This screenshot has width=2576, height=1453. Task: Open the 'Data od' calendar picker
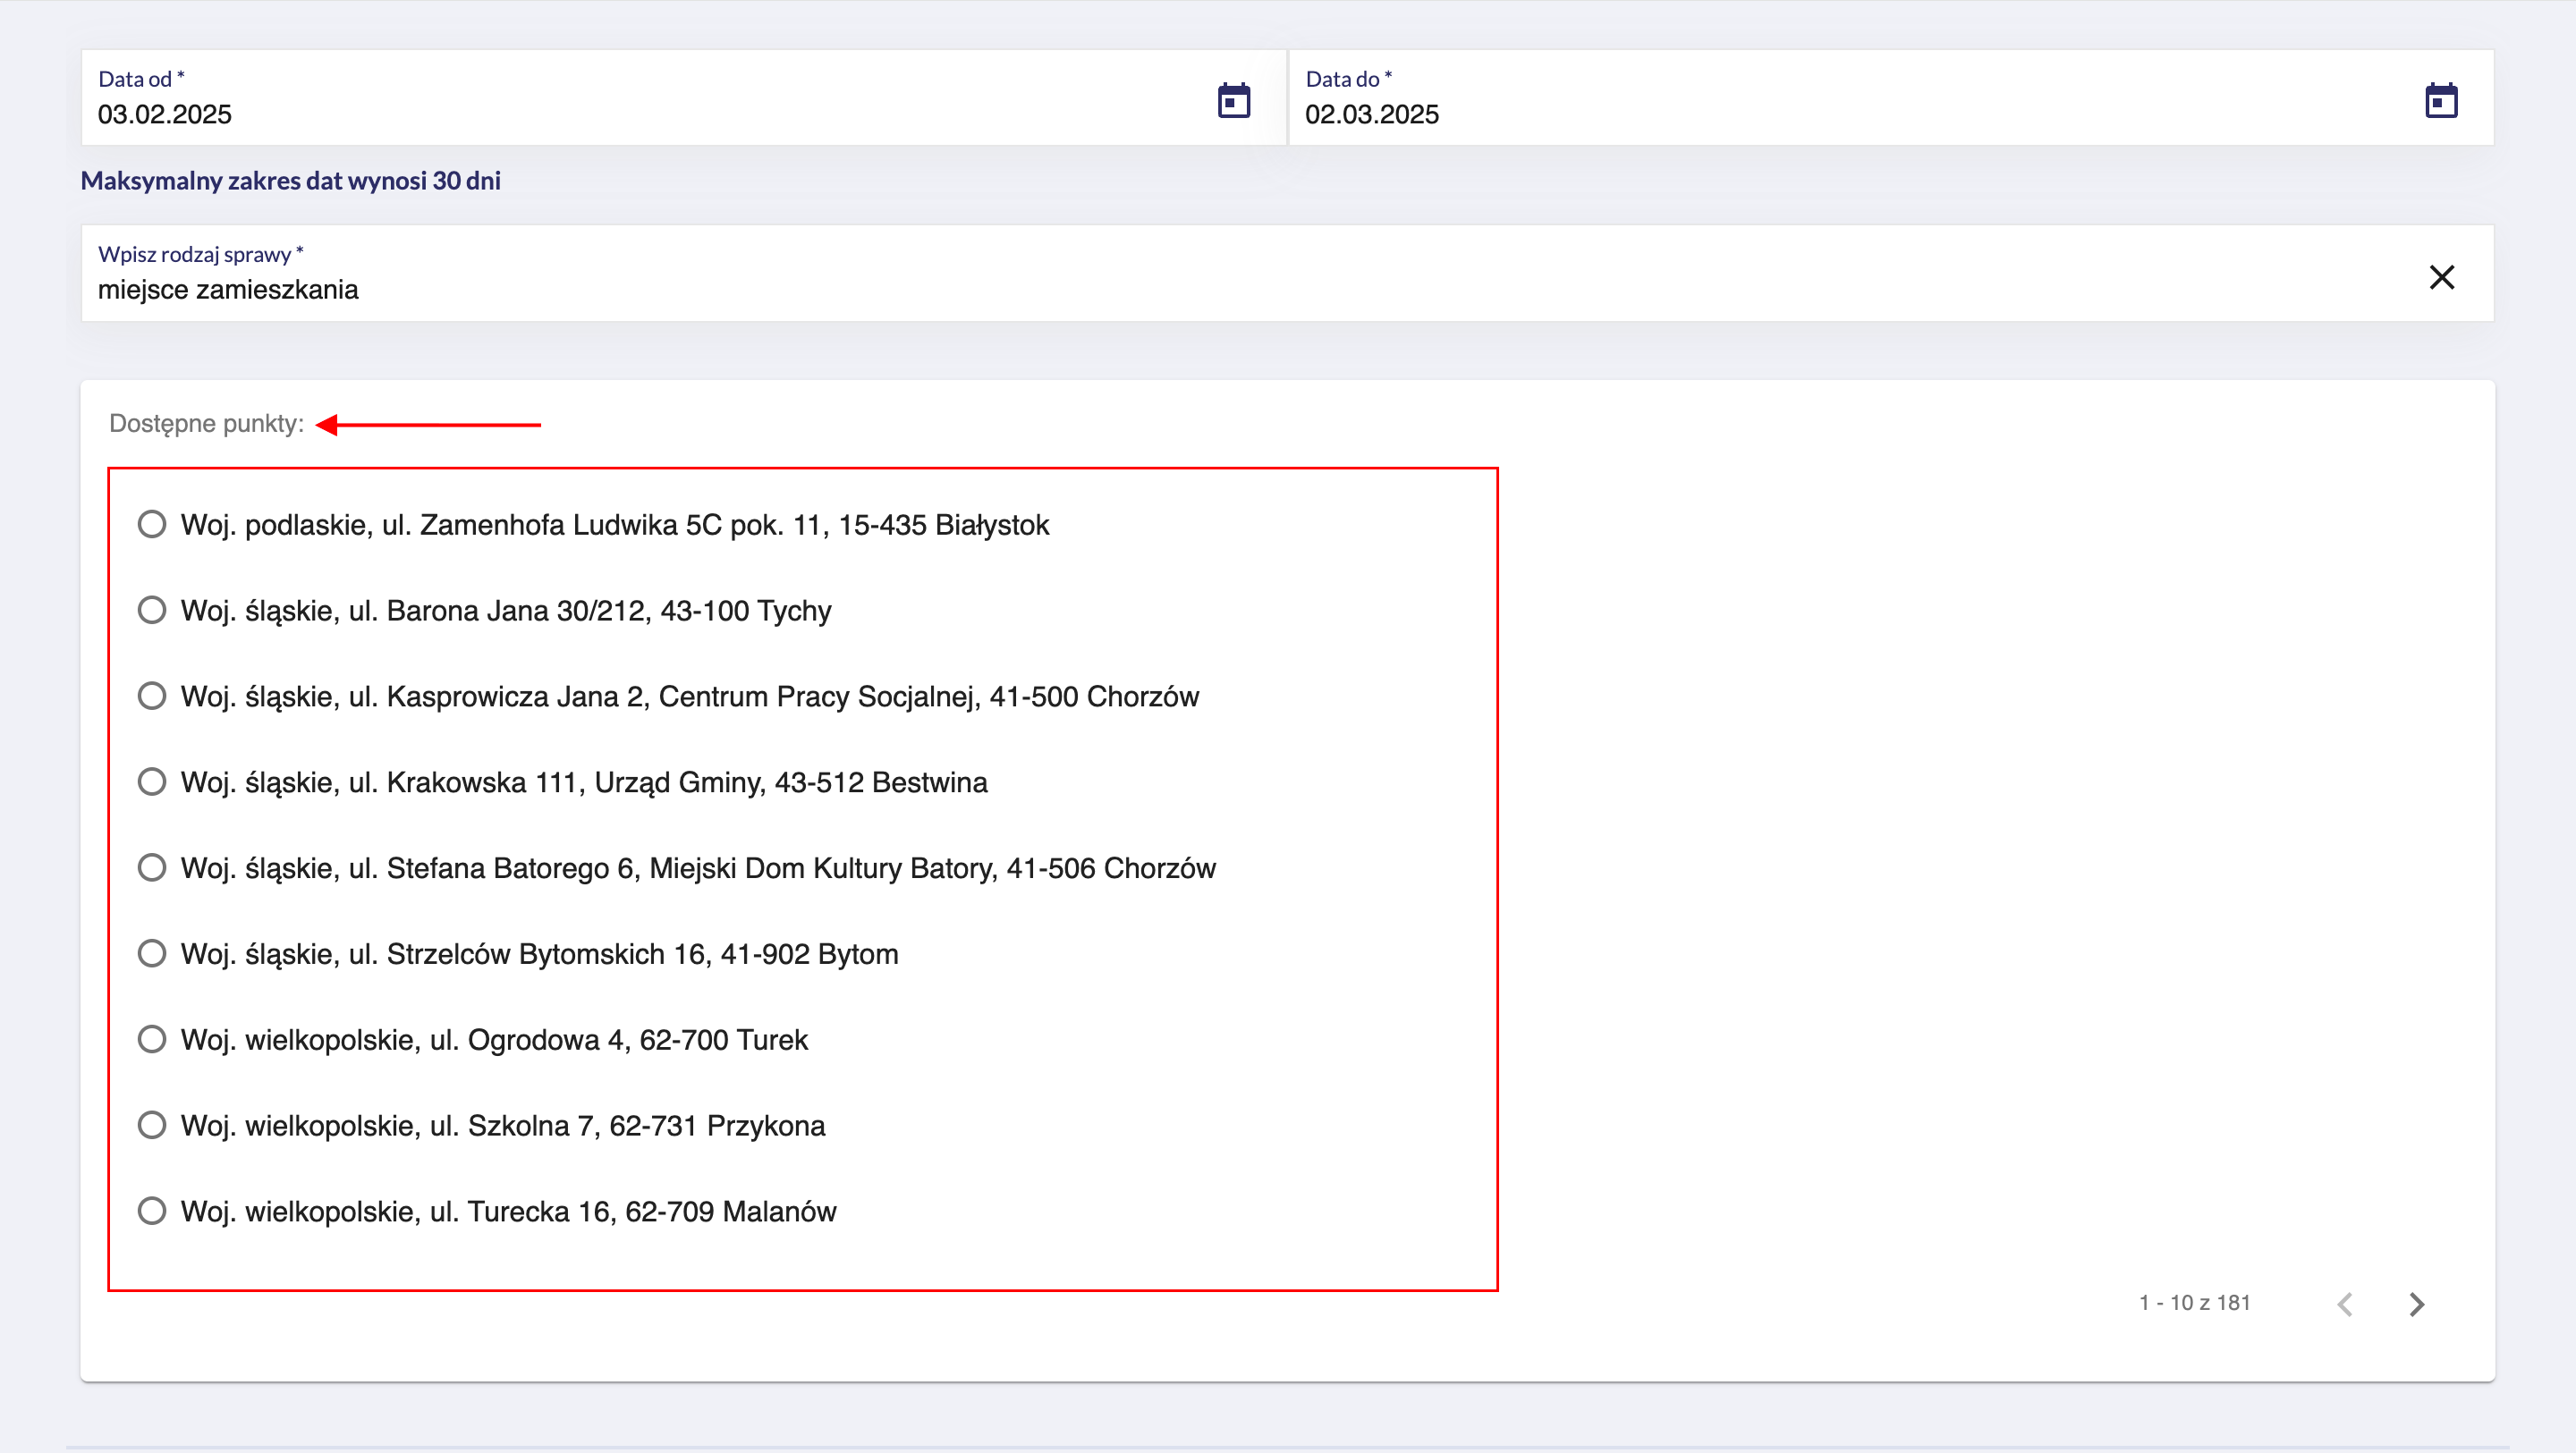tap(1233, 101)
